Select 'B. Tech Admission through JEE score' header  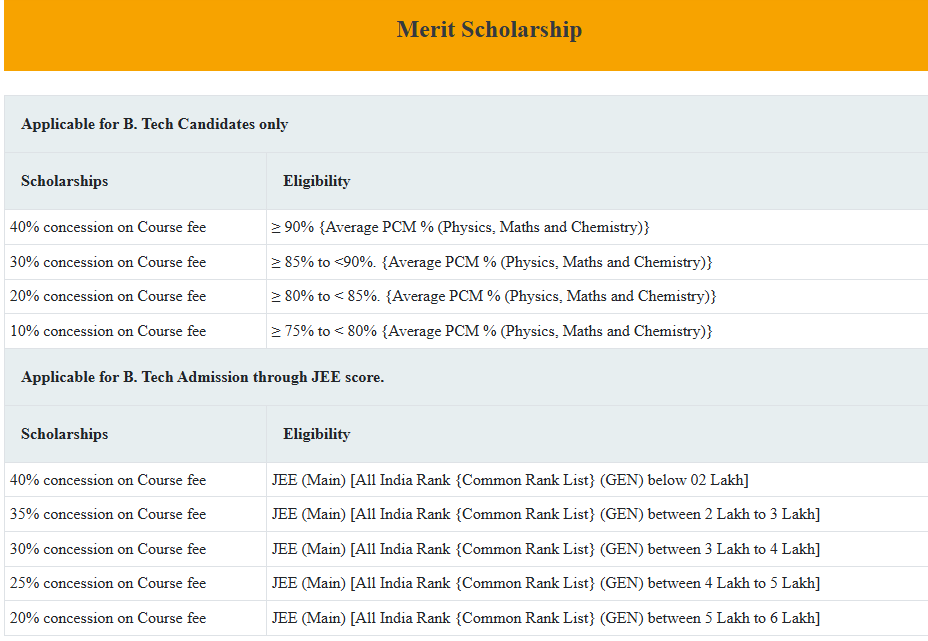click(202, 377)
